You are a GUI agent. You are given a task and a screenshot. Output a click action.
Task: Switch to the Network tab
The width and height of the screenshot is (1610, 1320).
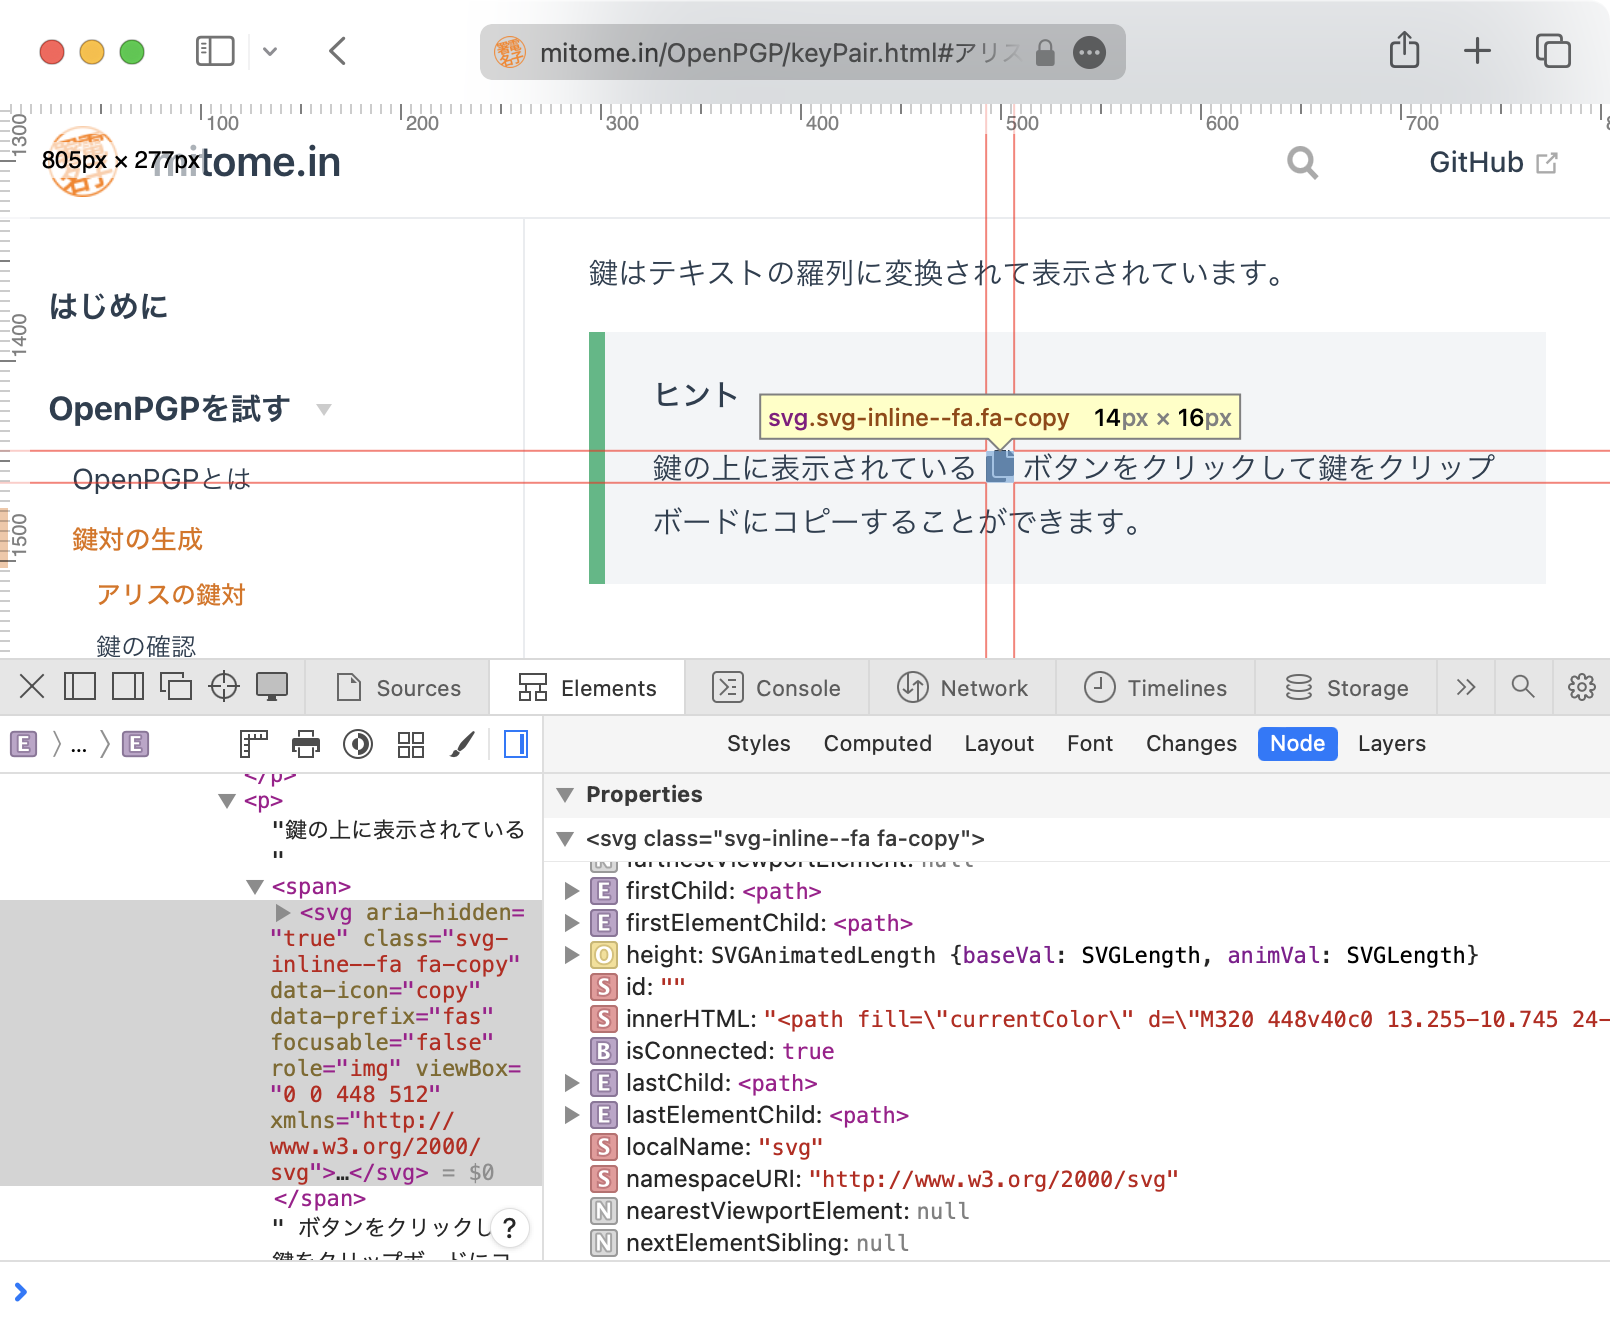[962, 688]
